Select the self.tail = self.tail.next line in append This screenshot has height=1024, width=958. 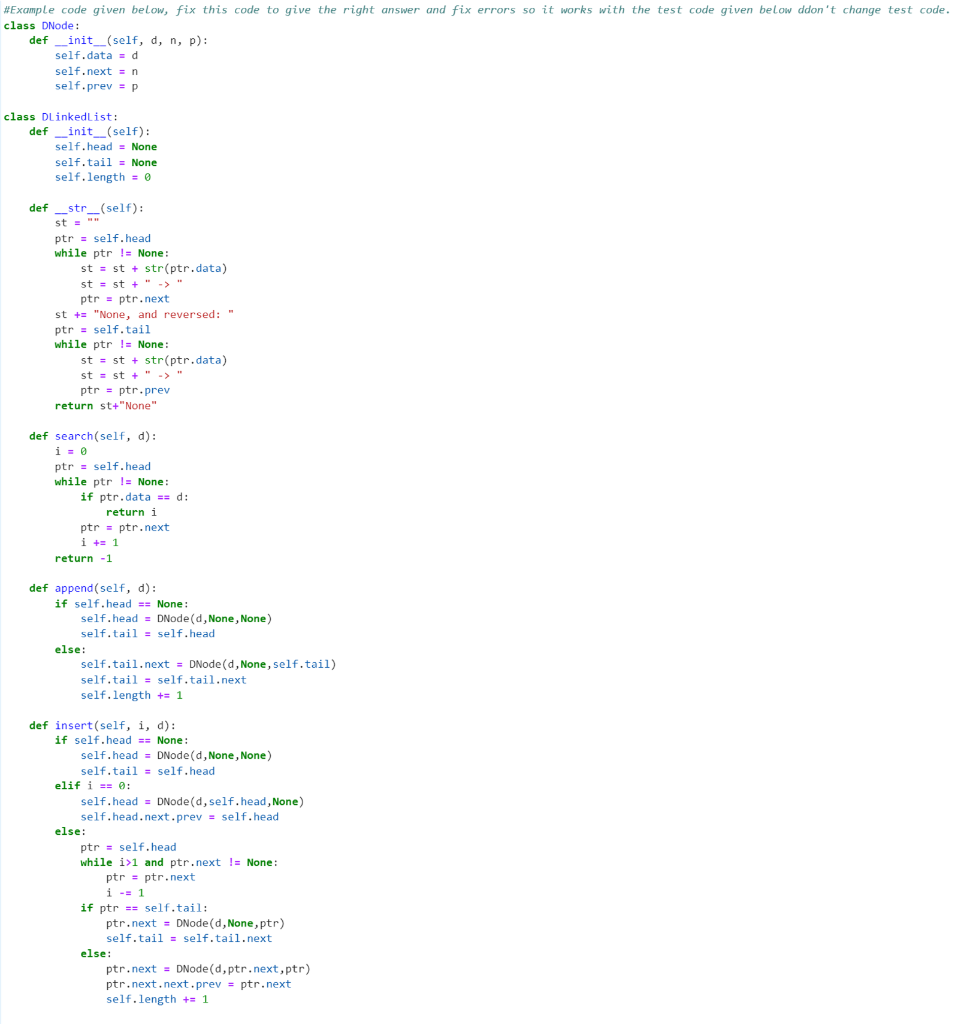click(x=147, y=679)
